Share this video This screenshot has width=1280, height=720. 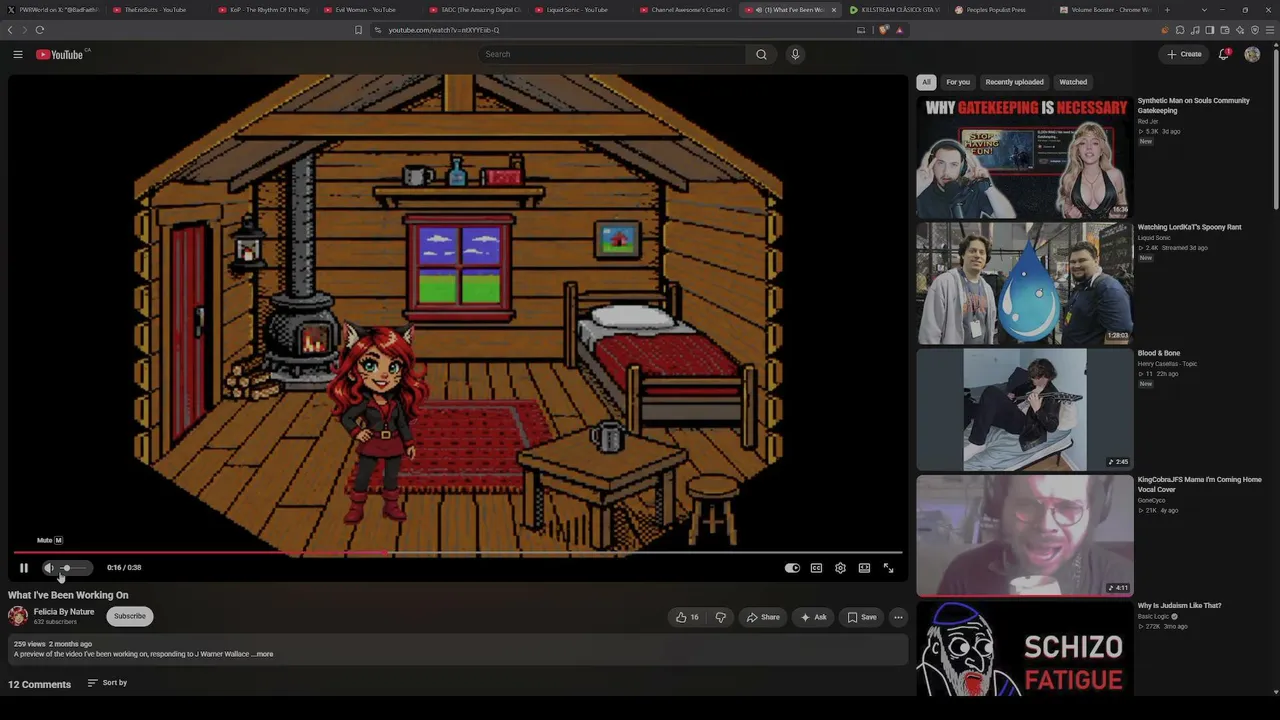(763, 617)
